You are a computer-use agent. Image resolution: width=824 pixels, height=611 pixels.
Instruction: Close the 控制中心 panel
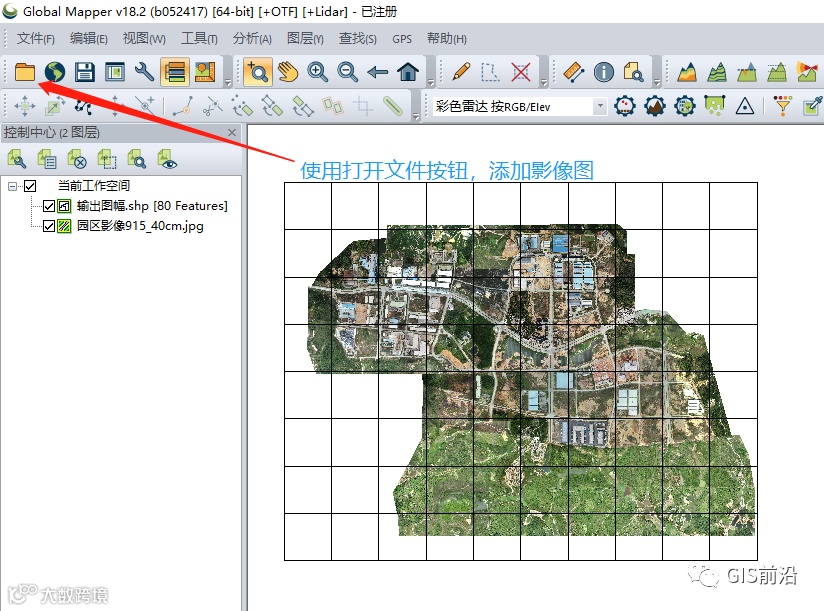point(232,132)
